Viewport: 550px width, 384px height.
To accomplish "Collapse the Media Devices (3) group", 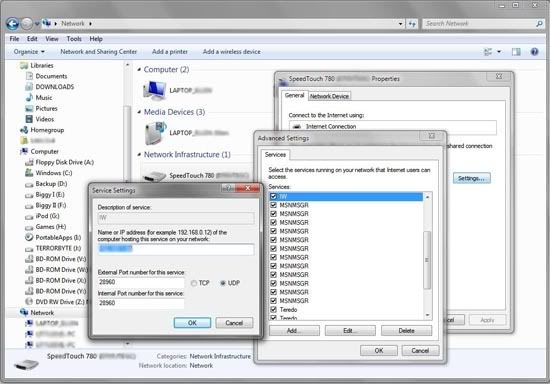I will 139,112.
